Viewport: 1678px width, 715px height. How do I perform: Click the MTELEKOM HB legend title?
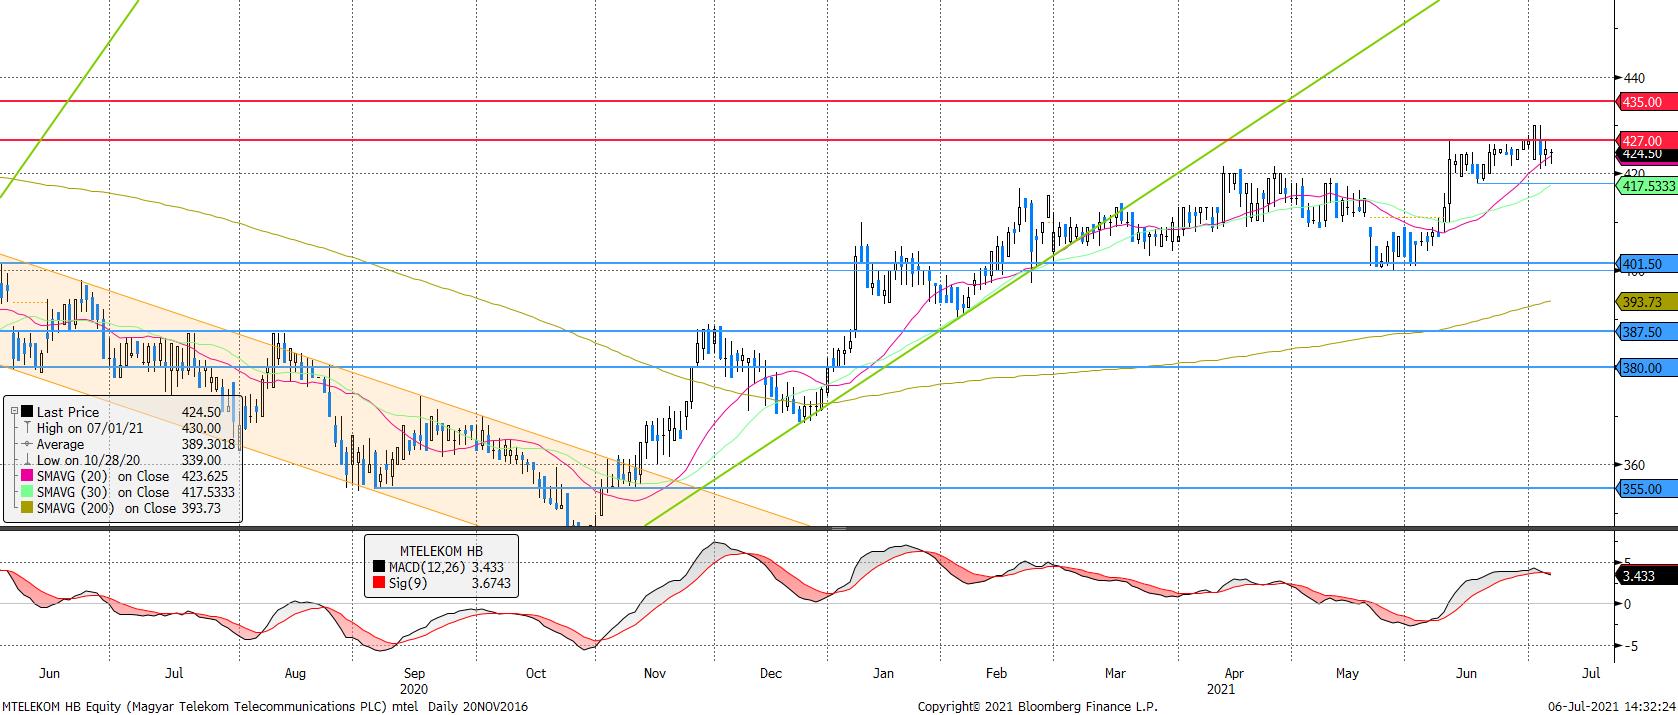441,550
